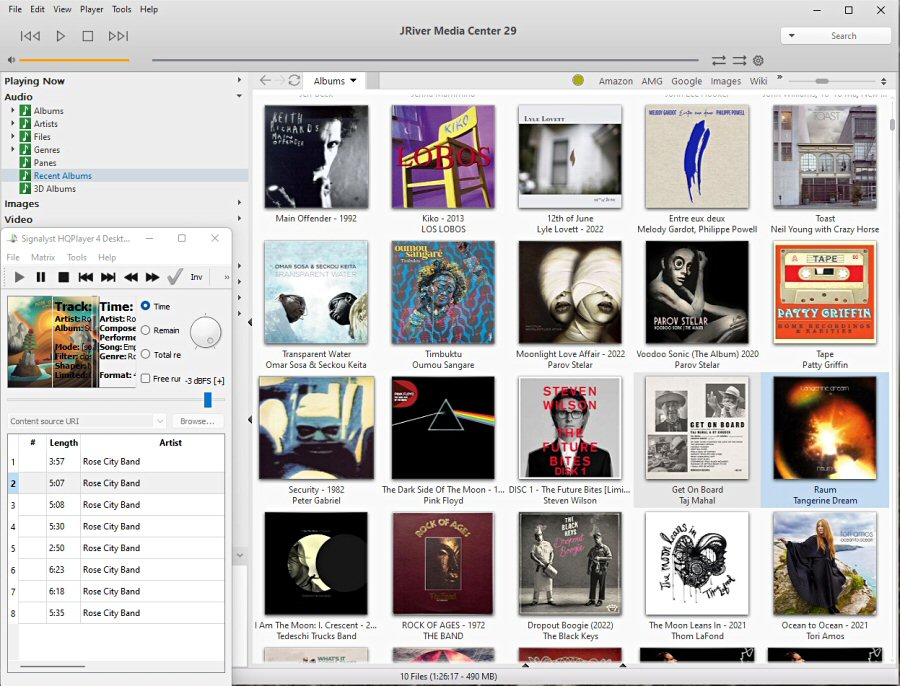Click the Images link
Viewport: 900px width, 686px height.
[x=726, y=81]
